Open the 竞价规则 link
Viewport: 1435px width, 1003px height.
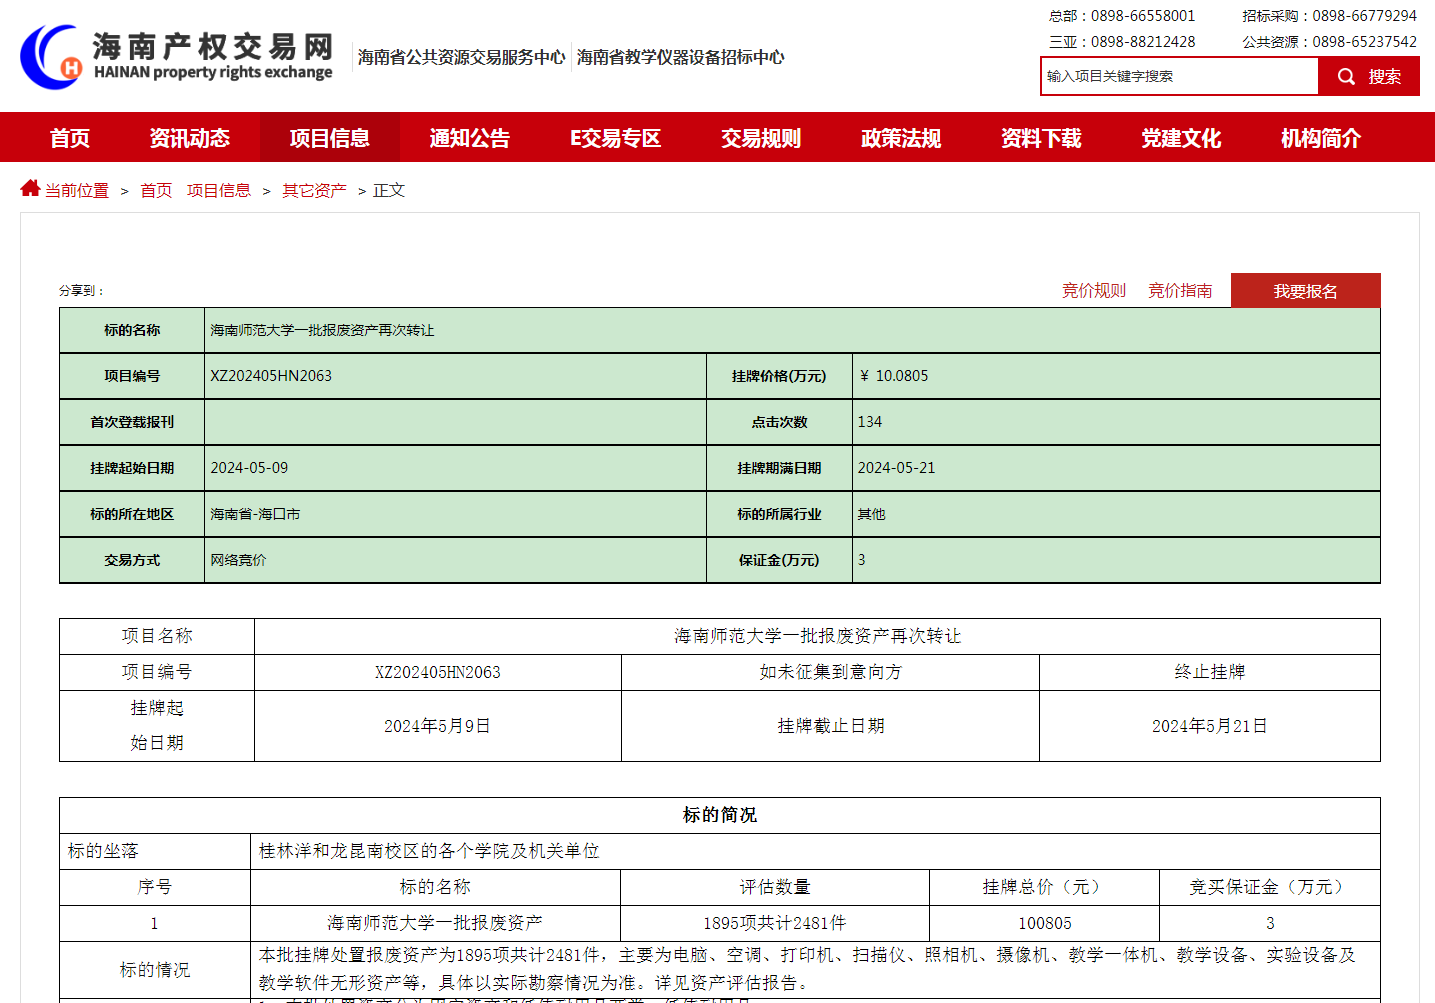(x=1094, y=290)
